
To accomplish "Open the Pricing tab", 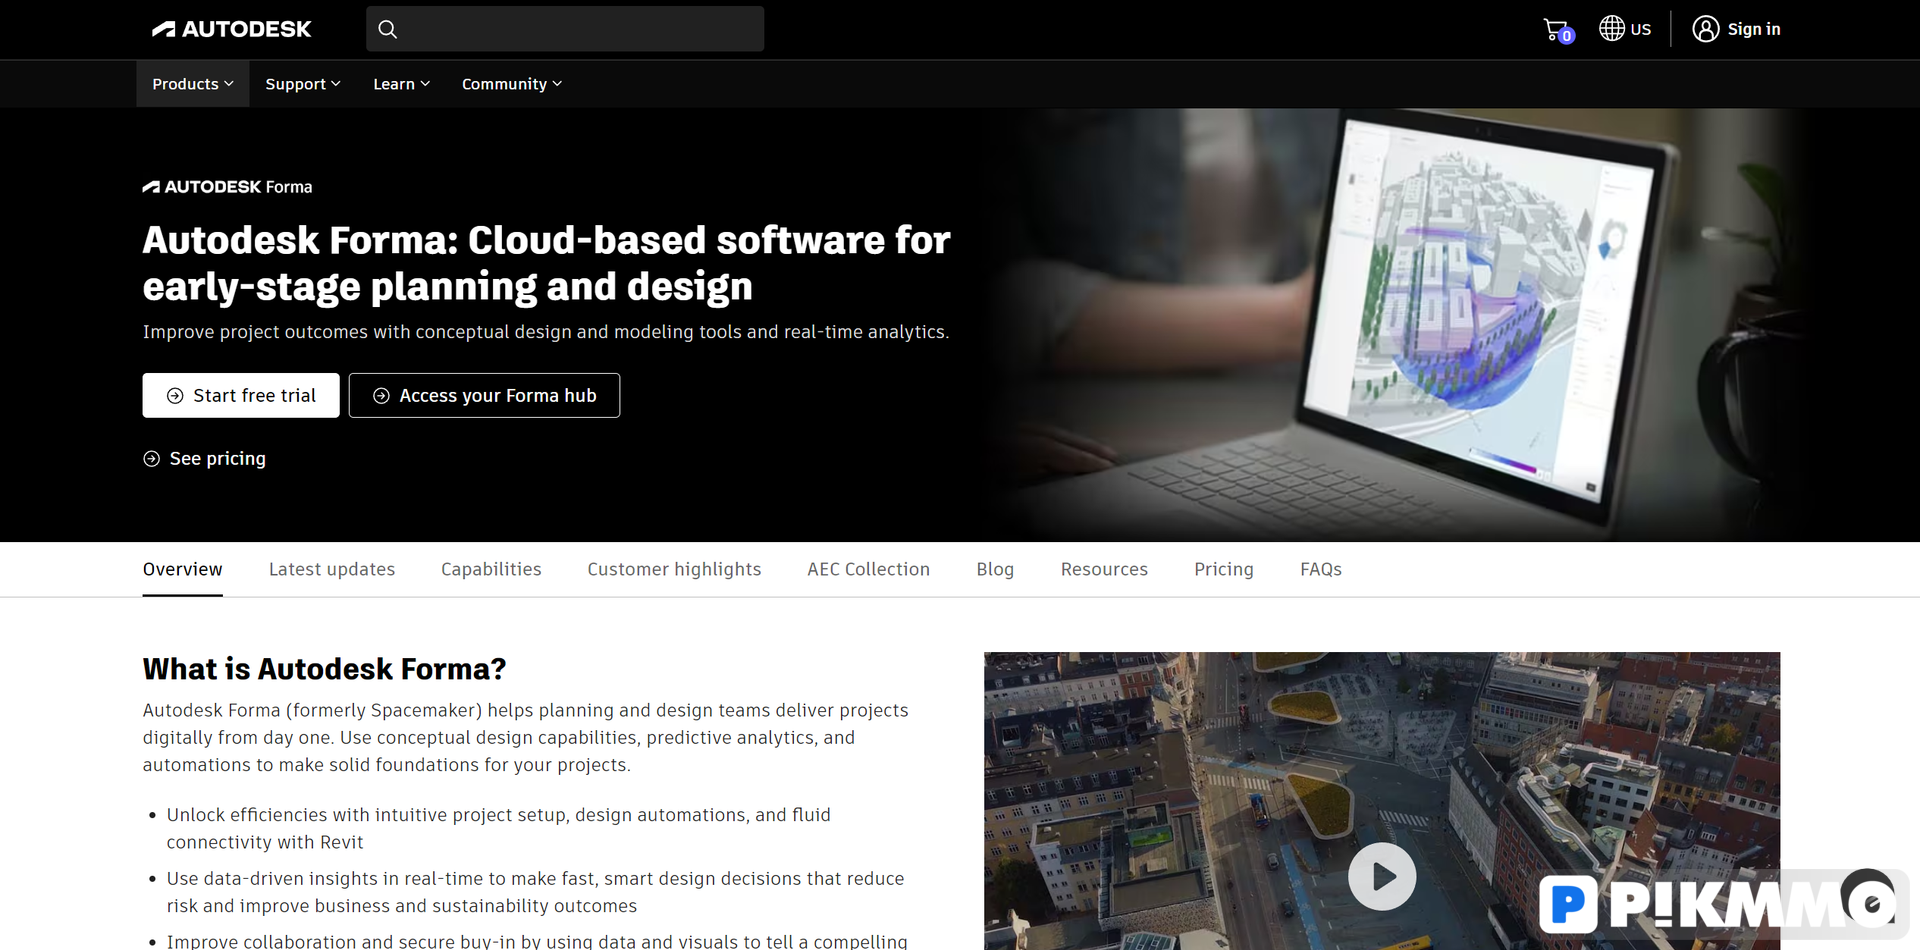I will click(x=1223, y=569).
